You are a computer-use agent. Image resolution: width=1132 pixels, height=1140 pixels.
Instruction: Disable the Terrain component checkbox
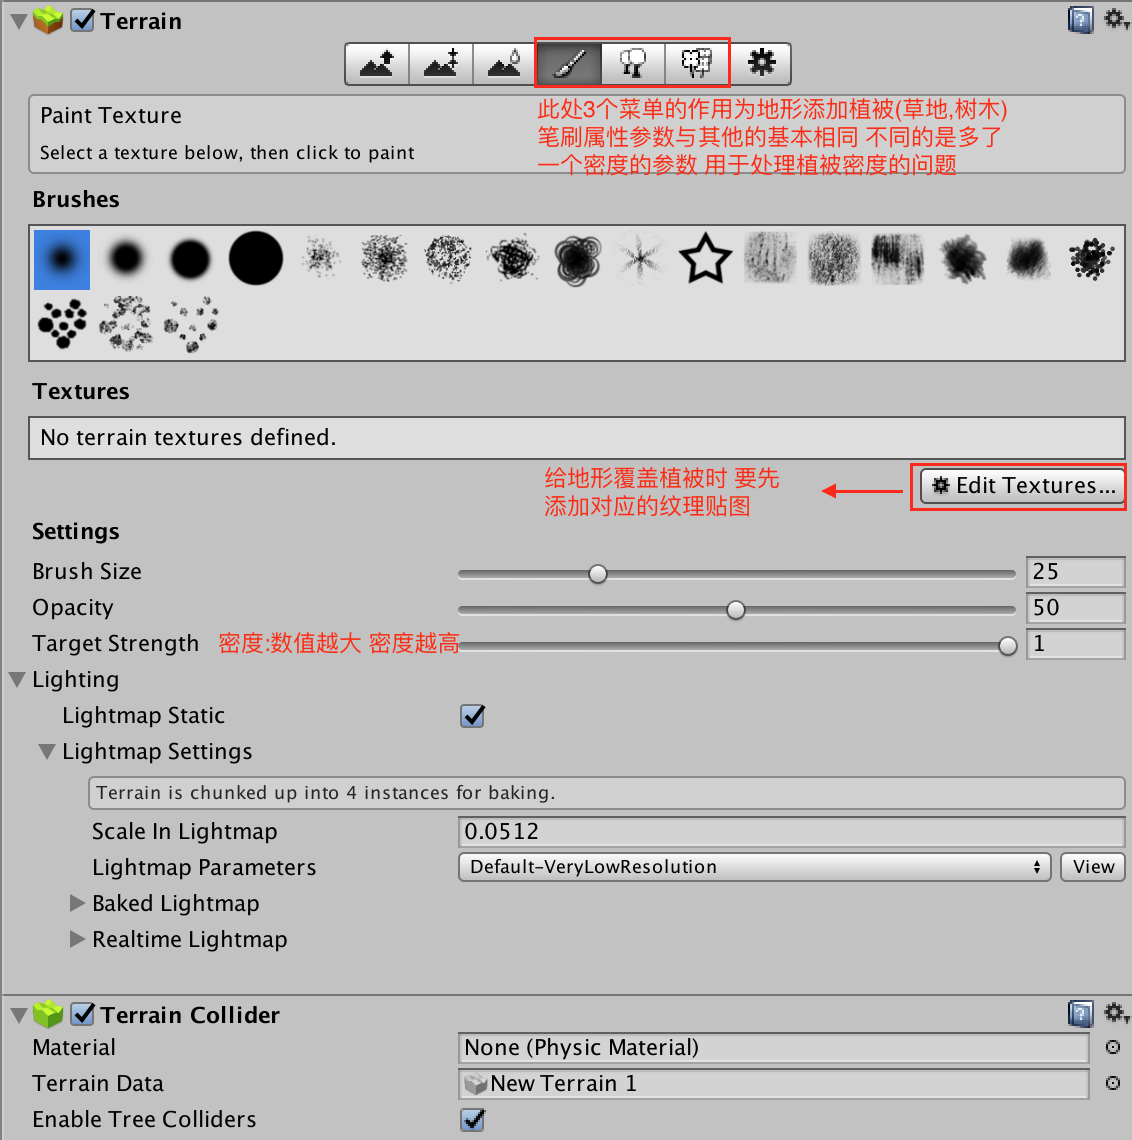[83, 20]
